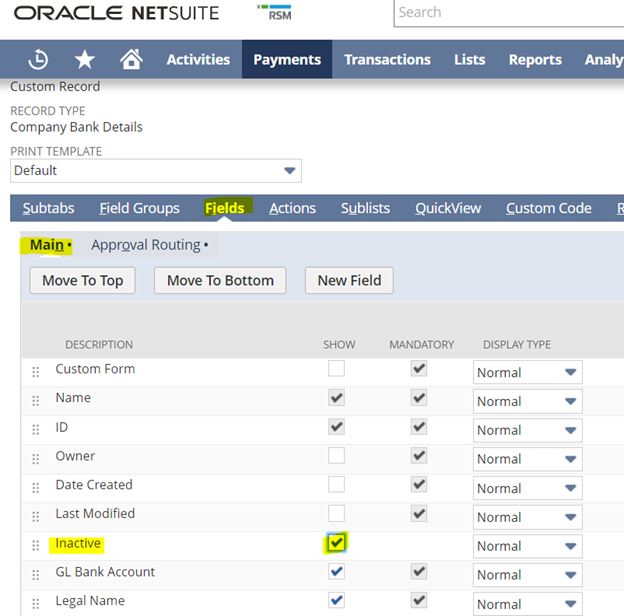Click the New Field button

pyautogui.click(x=349, y=280)
